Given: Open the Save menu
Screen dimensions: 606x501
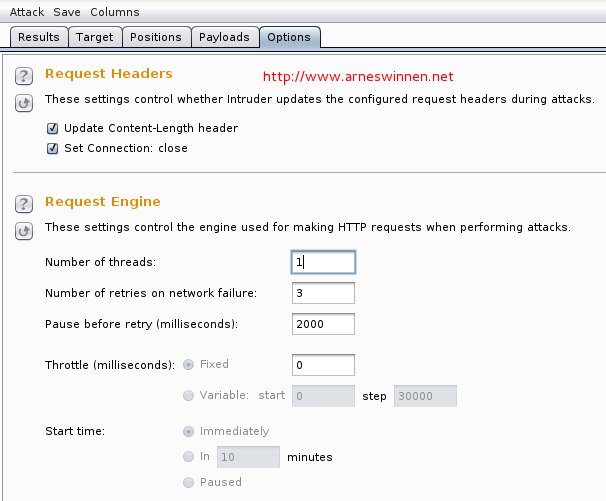Looking at the screenshot, I should [67, 12].
